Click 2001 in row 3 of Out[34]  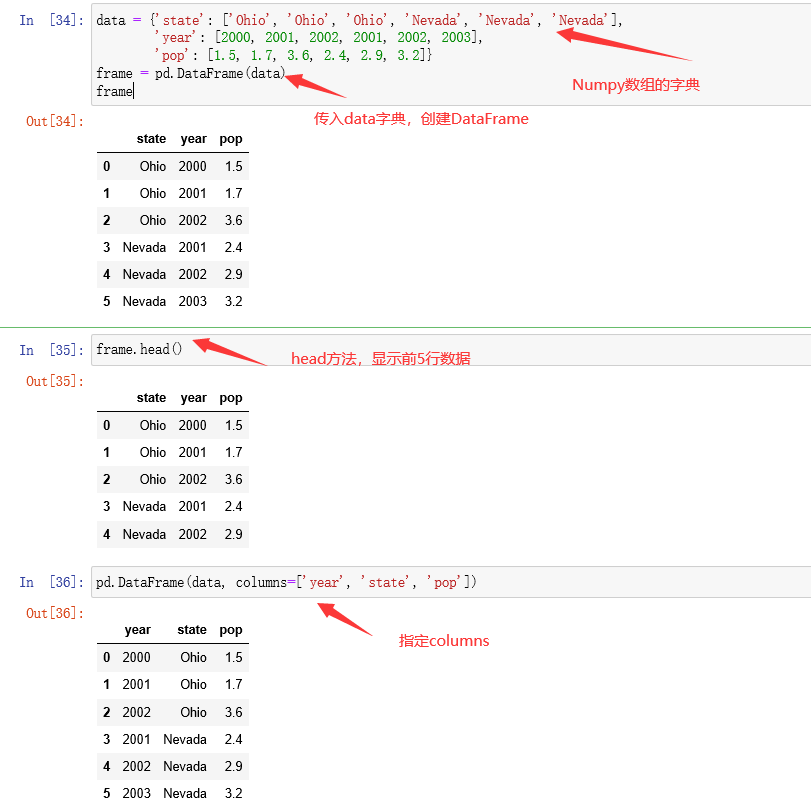[x=192, y=247]
